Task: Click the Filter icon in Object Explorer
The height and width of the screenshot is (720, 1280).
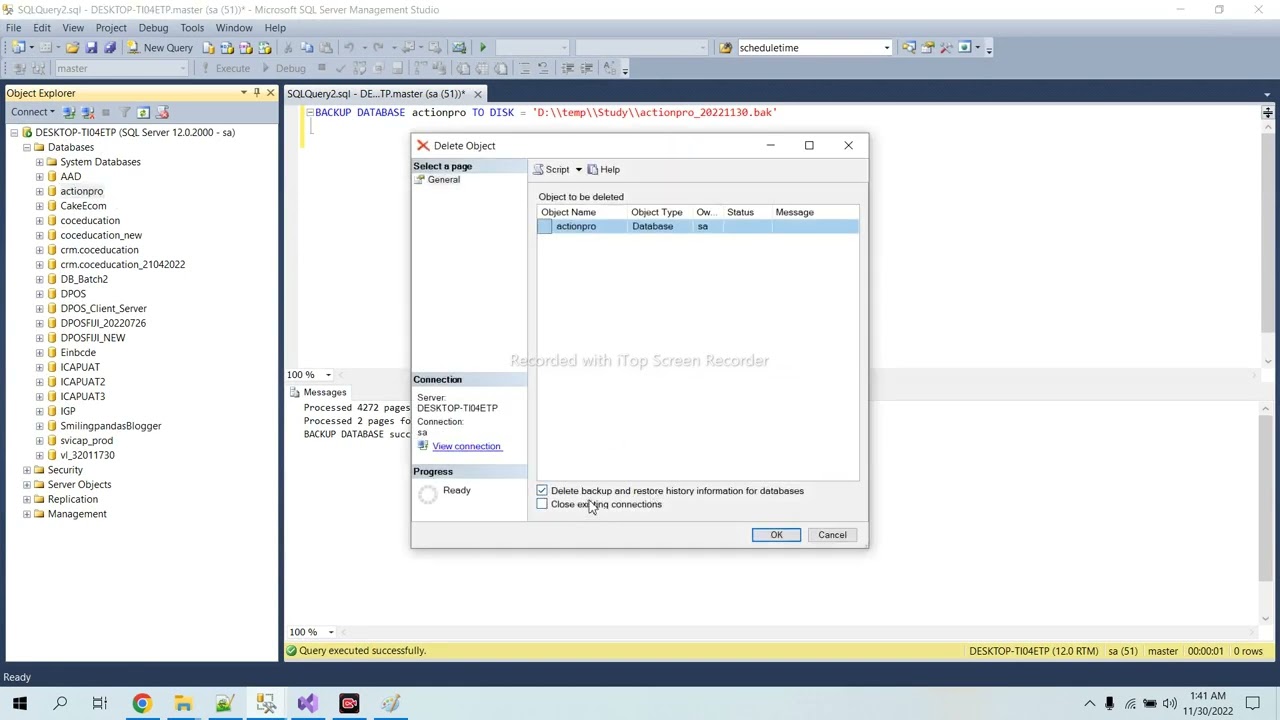Action: [125, 112]
